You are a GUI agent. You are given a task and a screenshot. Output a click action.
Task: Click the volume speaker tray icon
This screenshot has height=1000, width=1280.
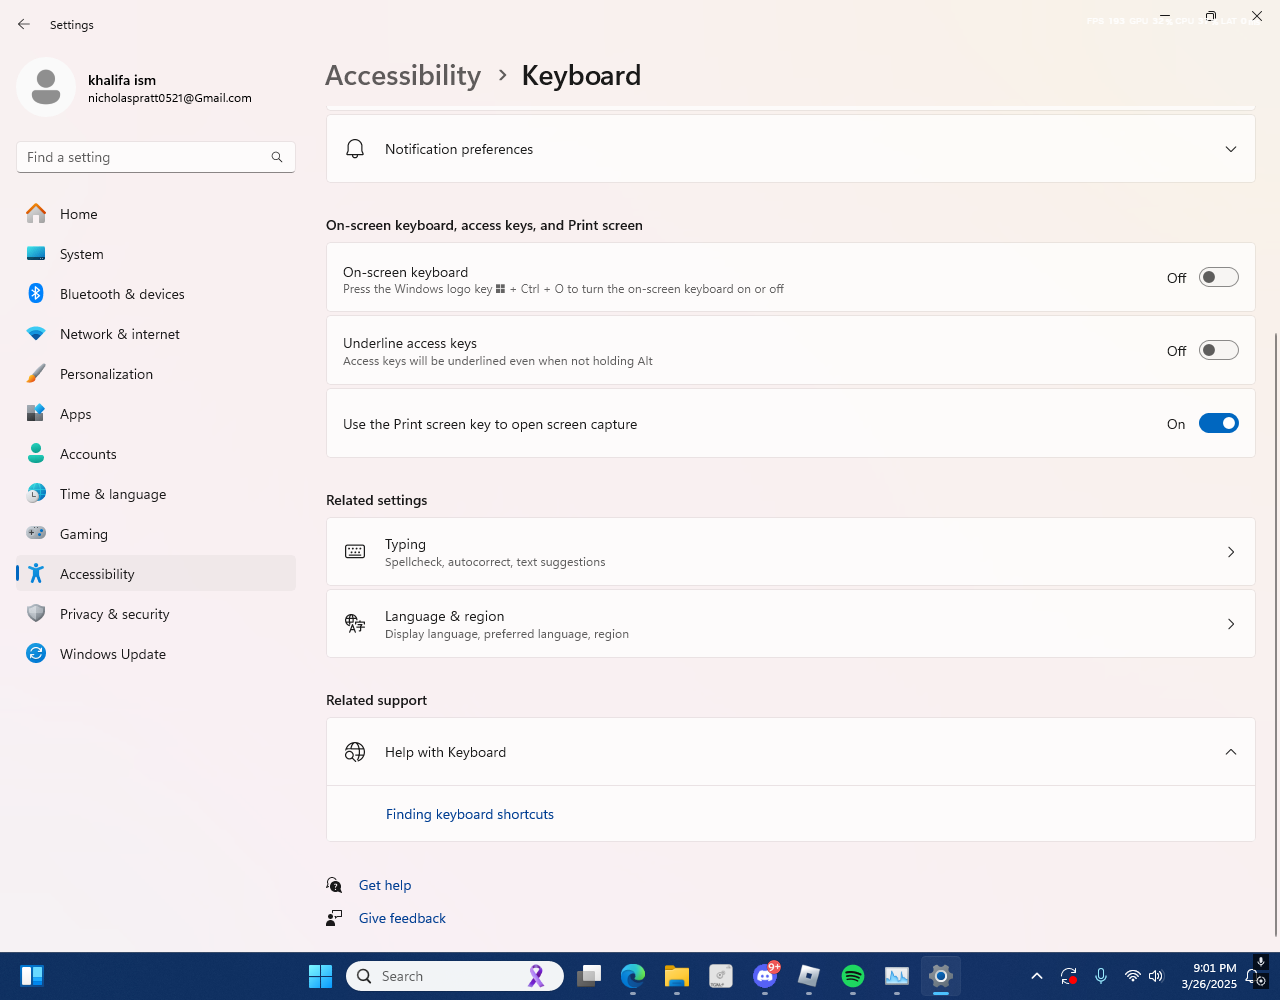point(1157,976)
